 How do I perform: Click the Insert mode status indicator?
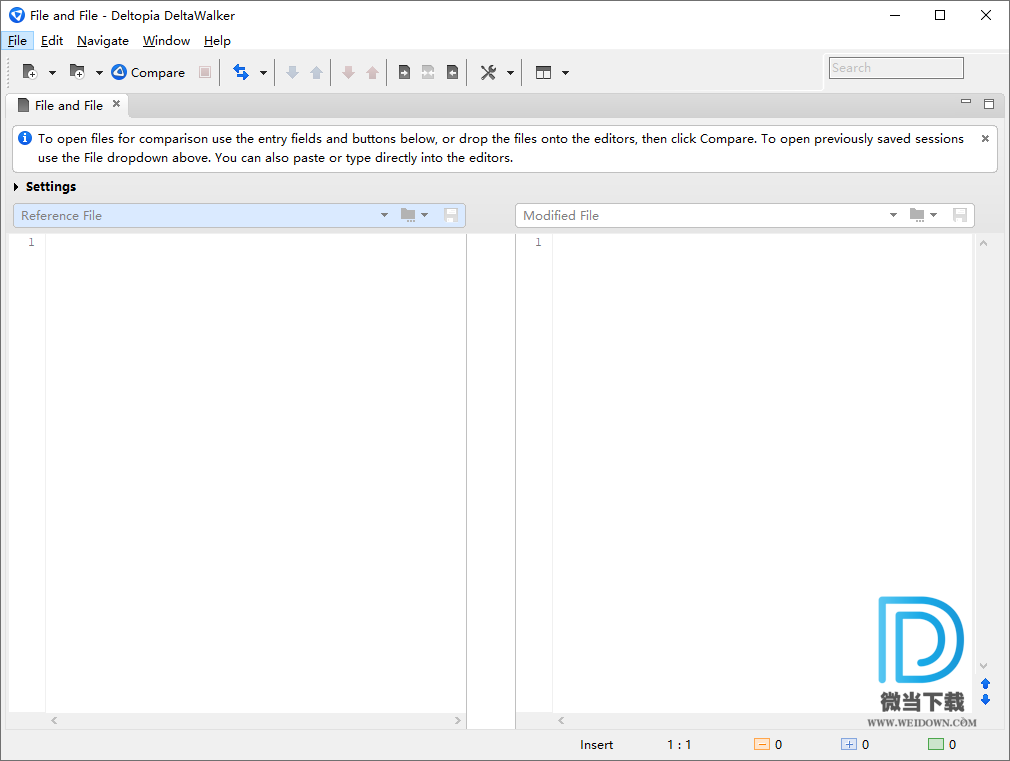596,745
